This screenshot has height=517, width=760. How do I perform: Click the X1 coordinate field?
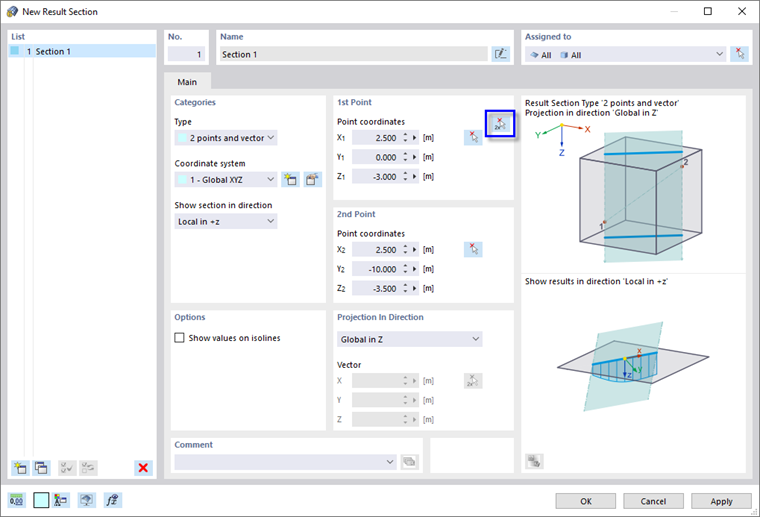pyautogui.click(x=377, y=138)
